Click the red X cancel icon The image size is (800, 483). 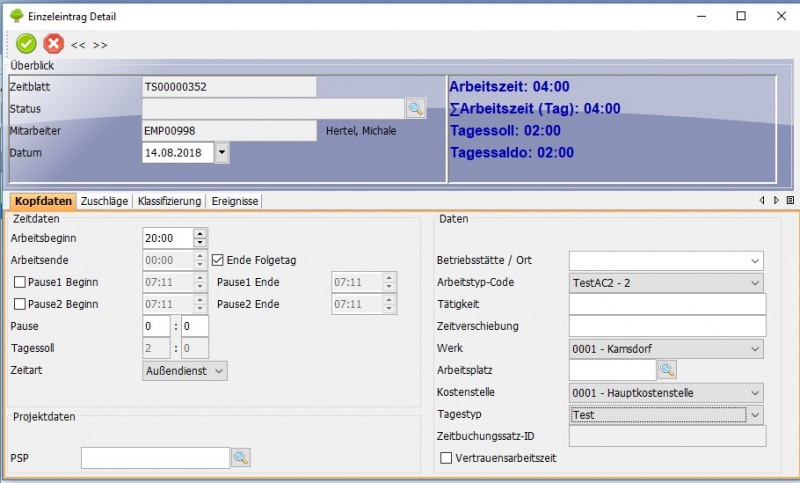tap(53, 43)
